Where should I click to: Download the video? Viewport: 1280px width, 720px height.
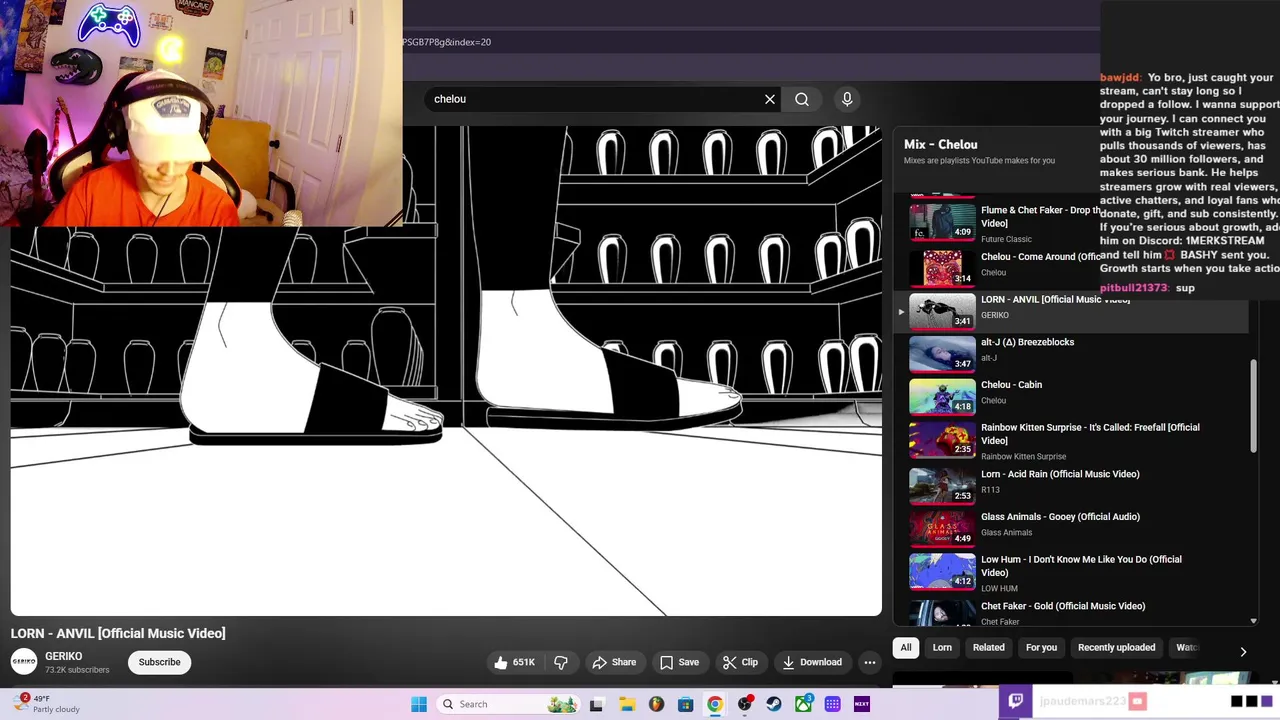coord(812,662)
